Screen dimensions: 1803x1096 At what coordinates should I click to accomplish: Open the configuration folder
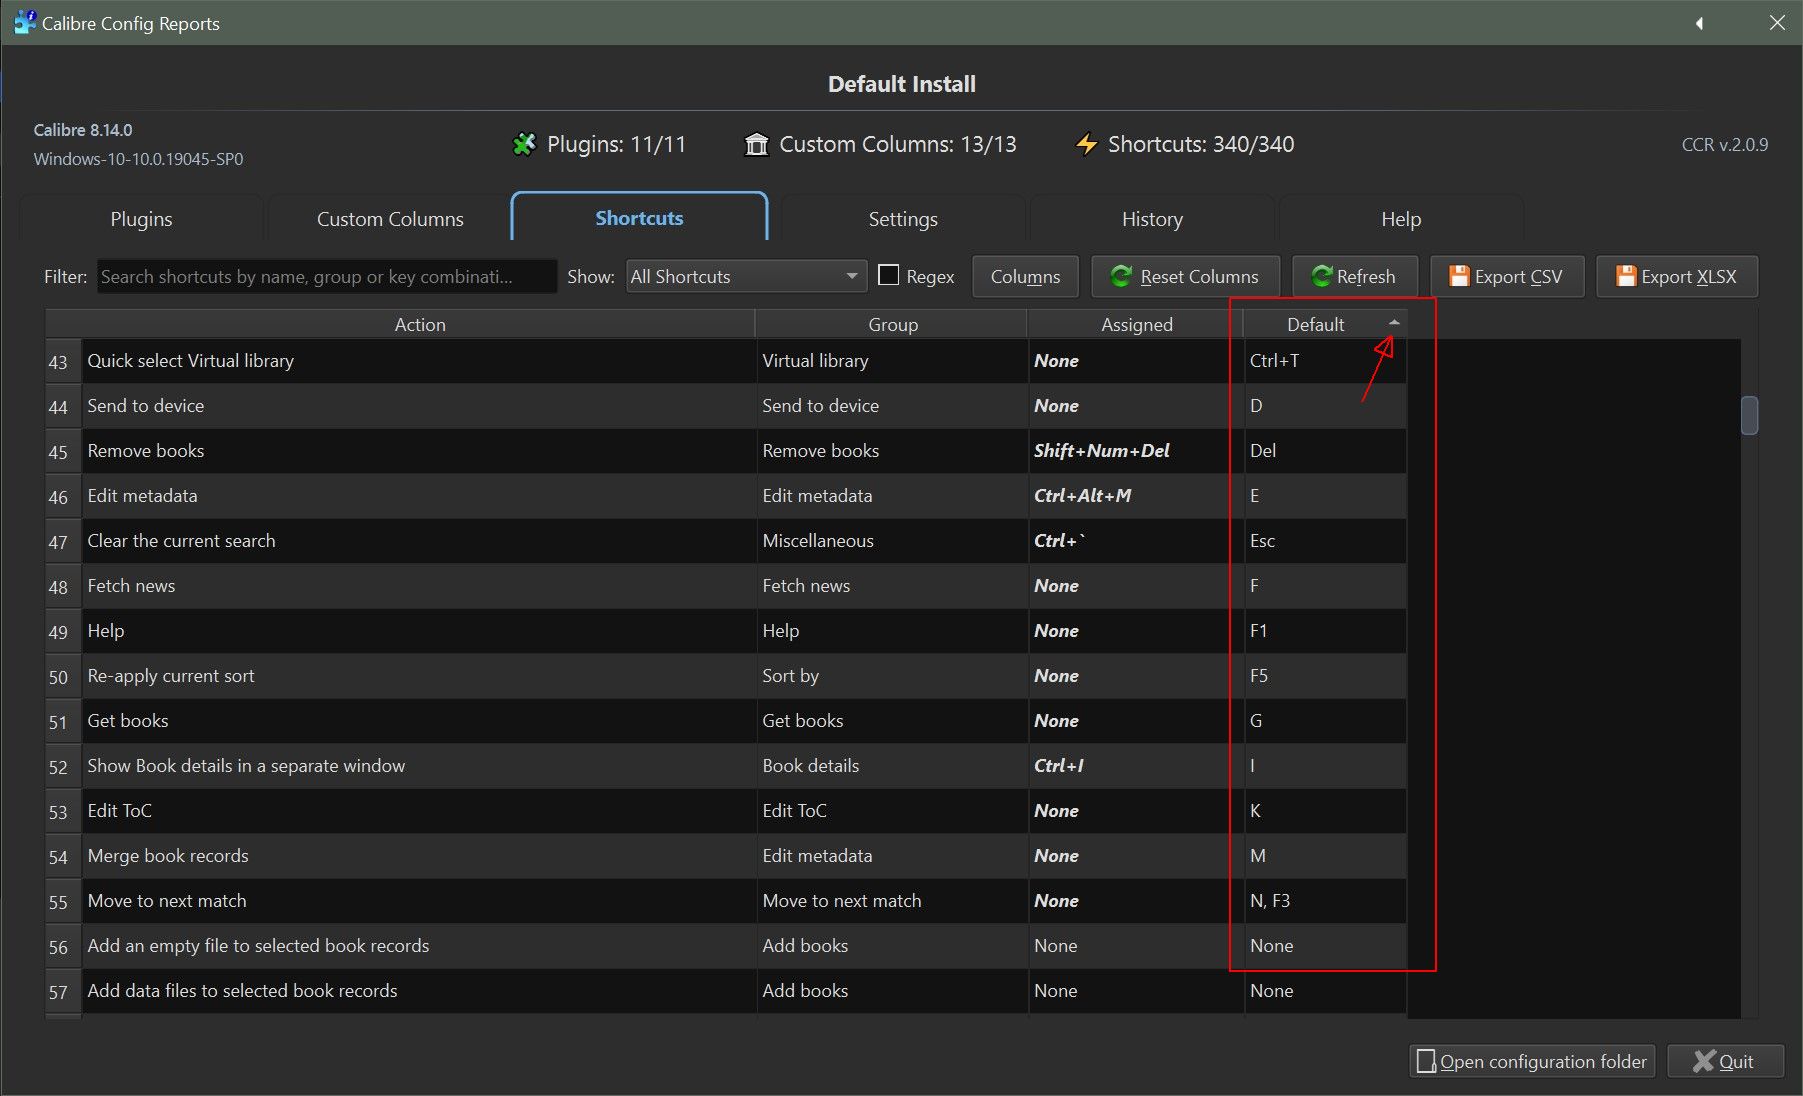tap(1531, 1061)
